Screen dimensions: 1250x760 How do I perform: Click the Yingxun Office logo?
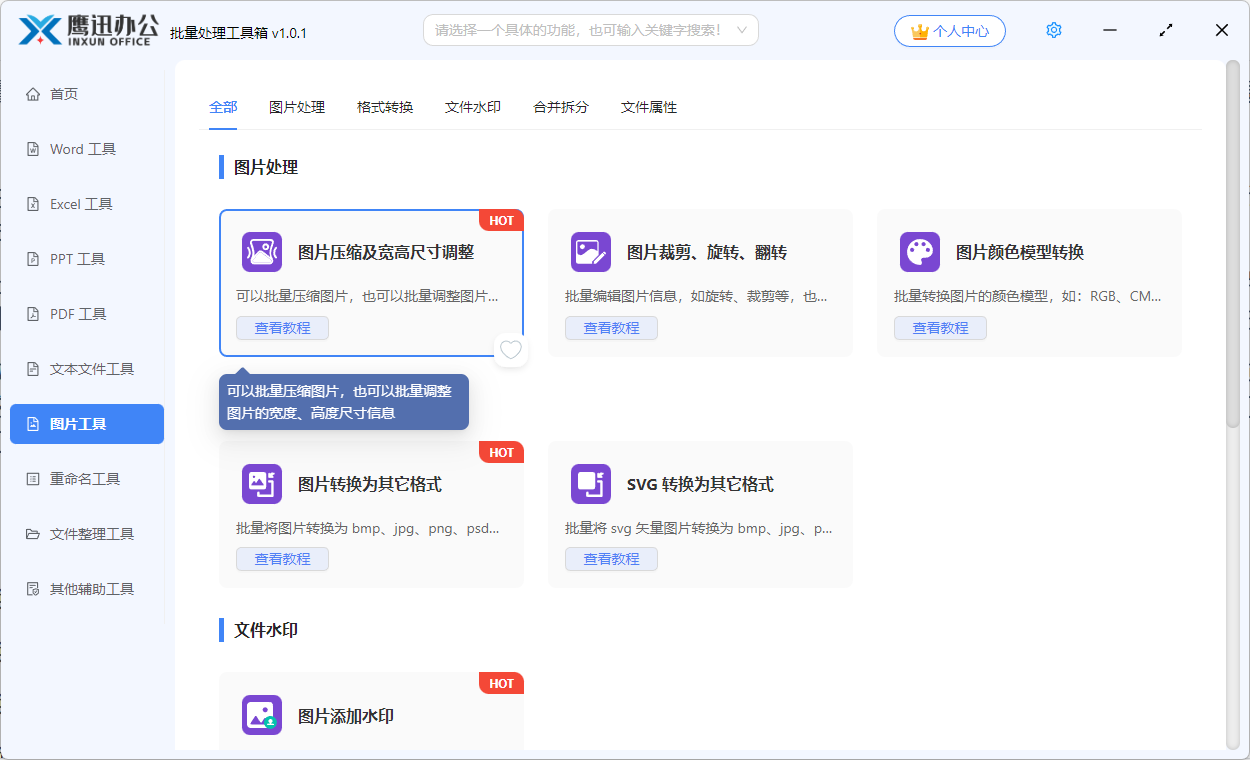click(88, 30)
